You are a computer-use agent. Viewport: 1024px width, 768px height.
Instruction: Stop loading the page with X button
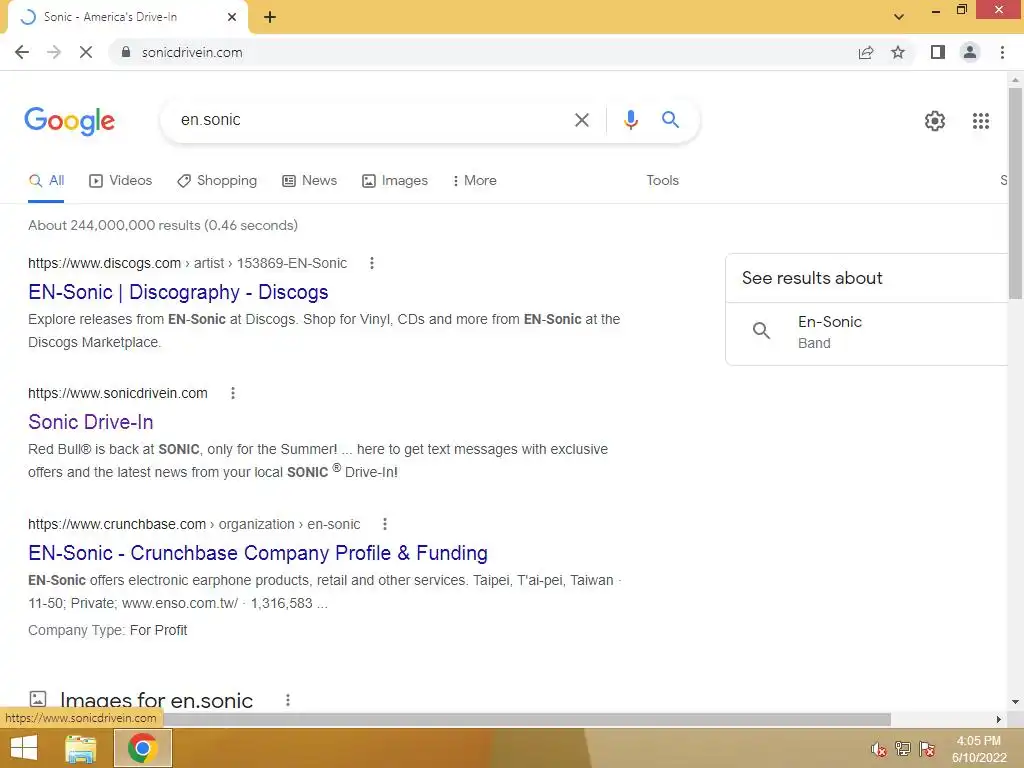[86, 52]
